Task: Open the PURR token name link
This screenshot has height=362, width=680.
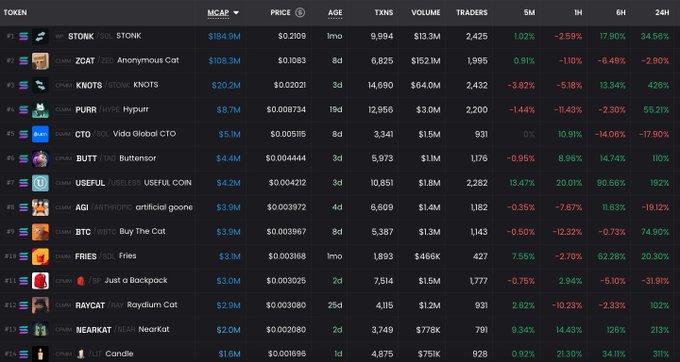Action: 86,110
